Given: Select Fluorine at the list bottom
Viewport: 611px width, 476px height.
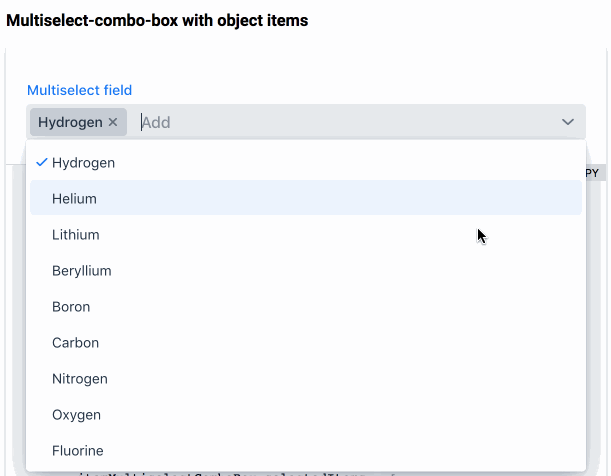Looking at the screenshot, I should 306,451.
